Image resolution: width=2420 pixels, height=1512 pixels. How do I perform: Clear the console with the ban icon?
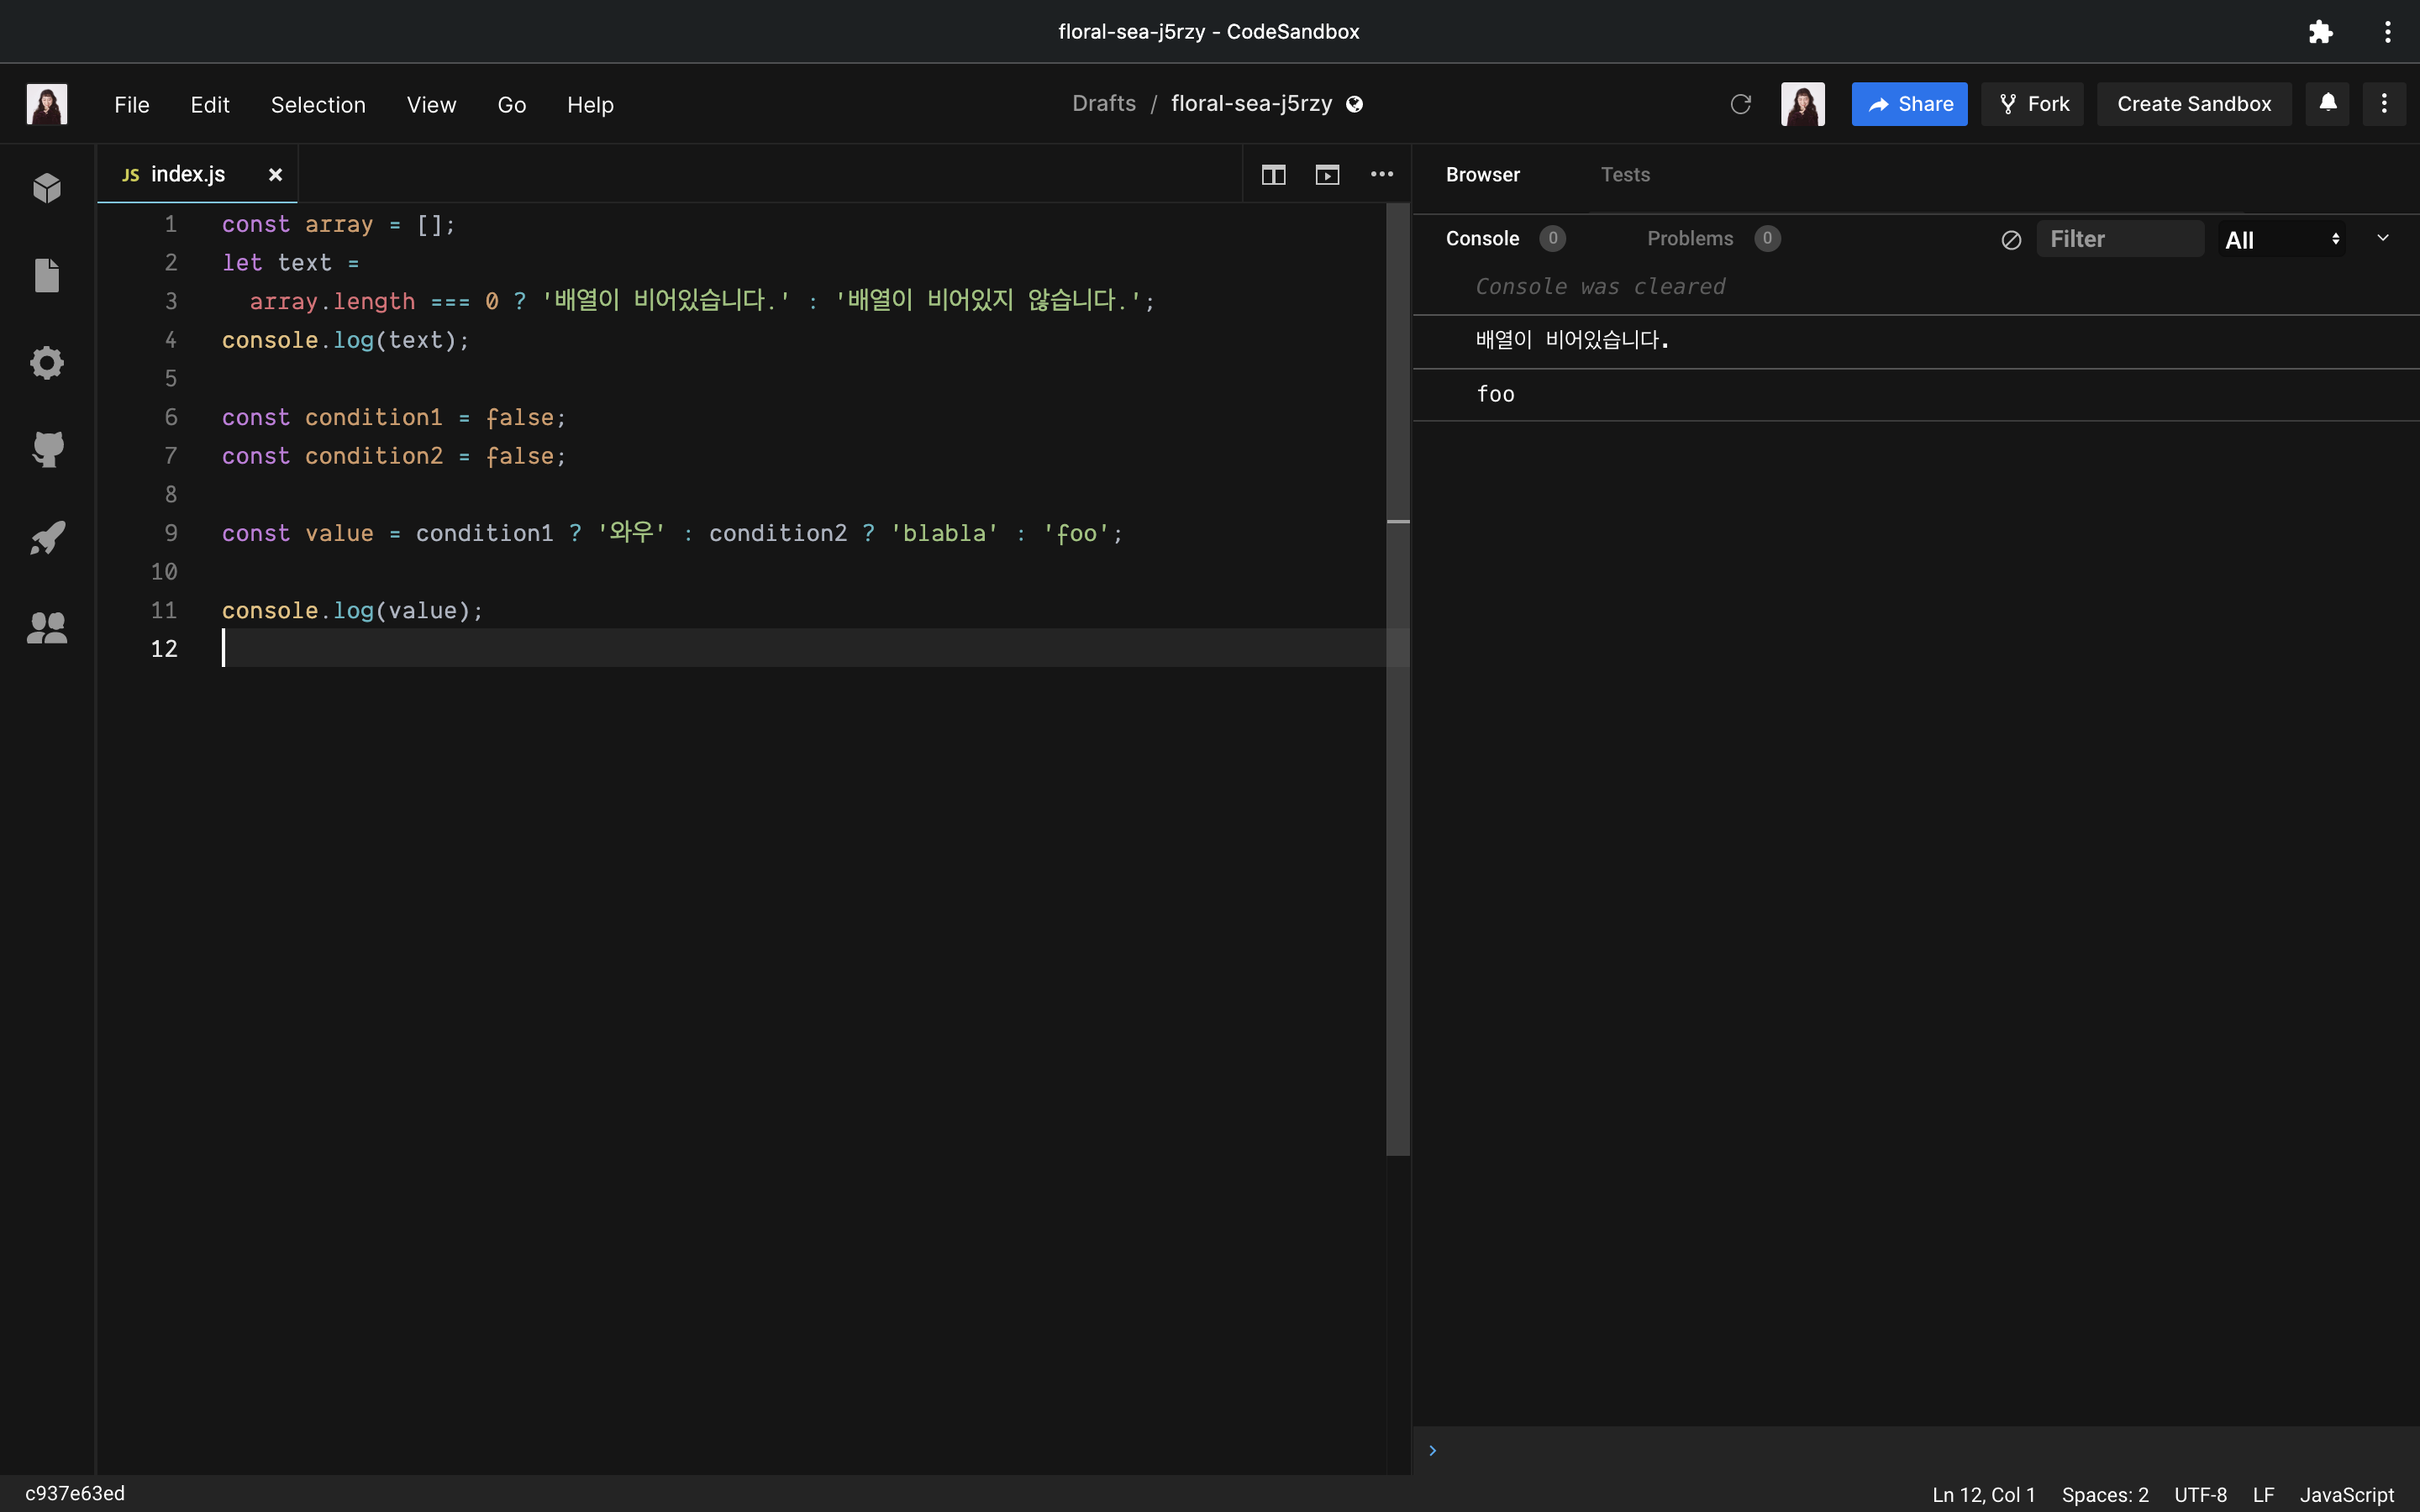pos(2011,240)
